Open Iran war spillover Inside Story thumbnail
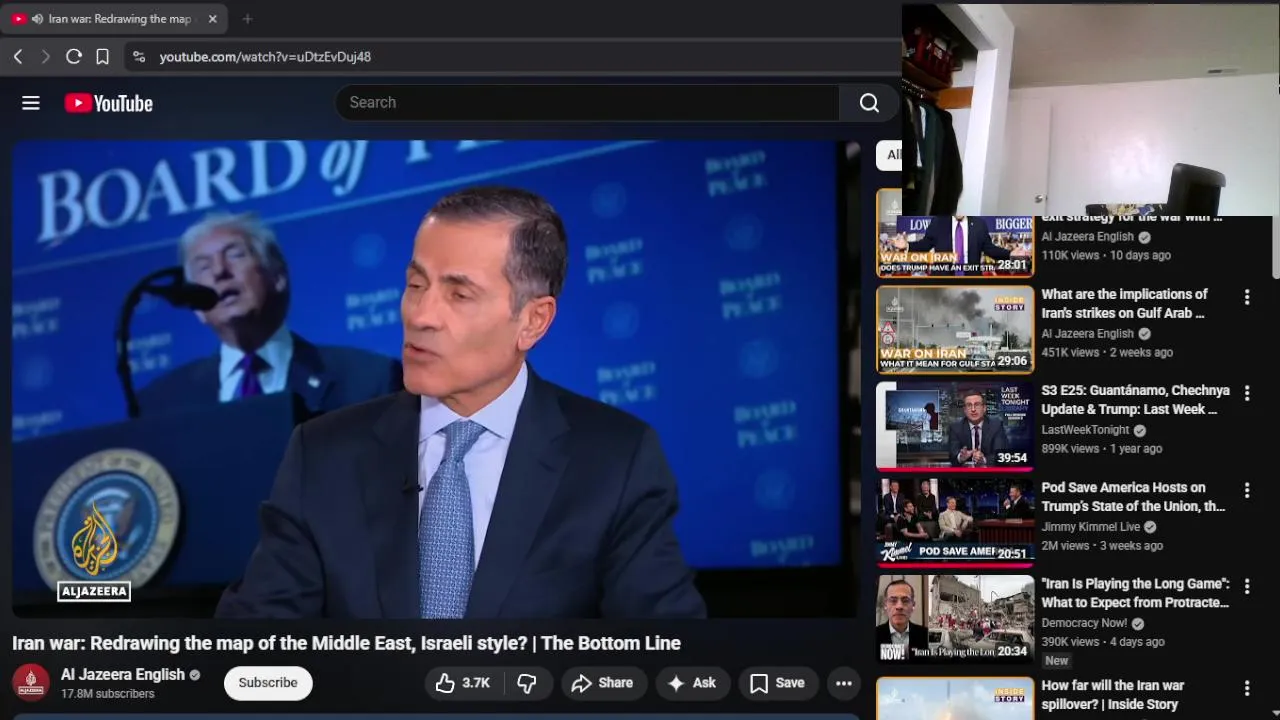The height and width of the screenshot is (720, 1280). pos(955,699)
